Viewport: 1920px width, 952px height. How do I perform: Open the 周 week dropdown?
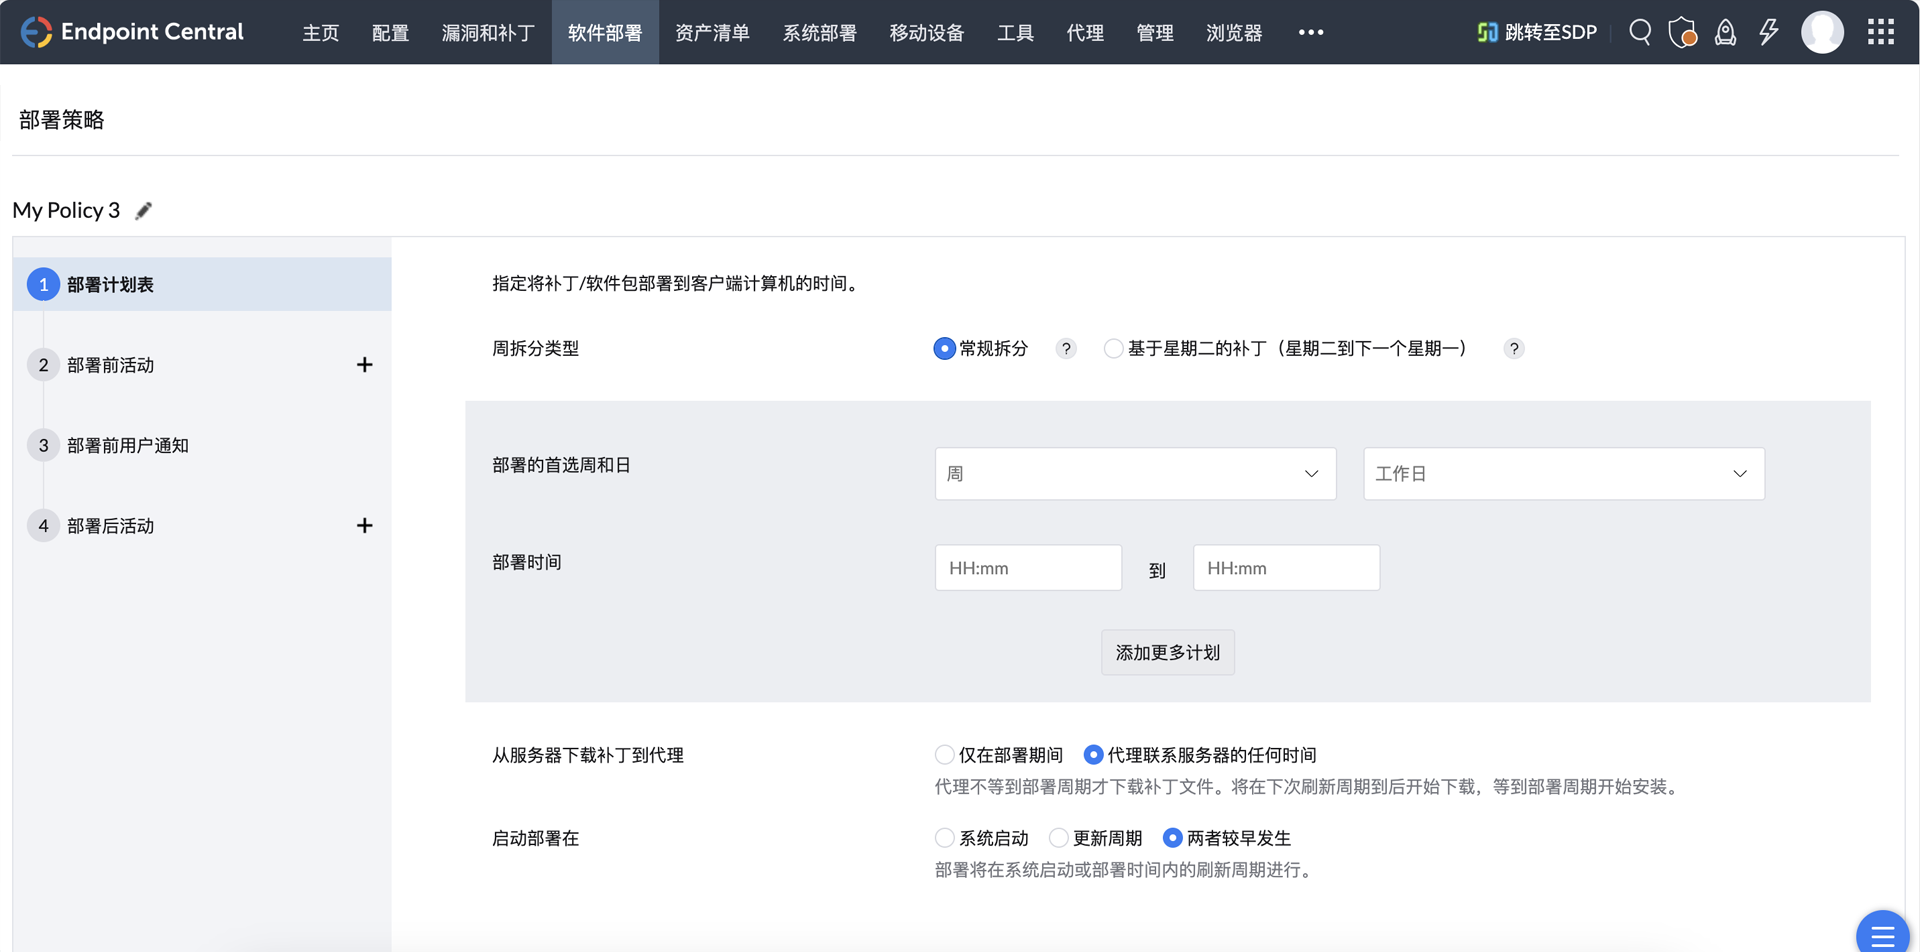click(x=1135, y=474)
